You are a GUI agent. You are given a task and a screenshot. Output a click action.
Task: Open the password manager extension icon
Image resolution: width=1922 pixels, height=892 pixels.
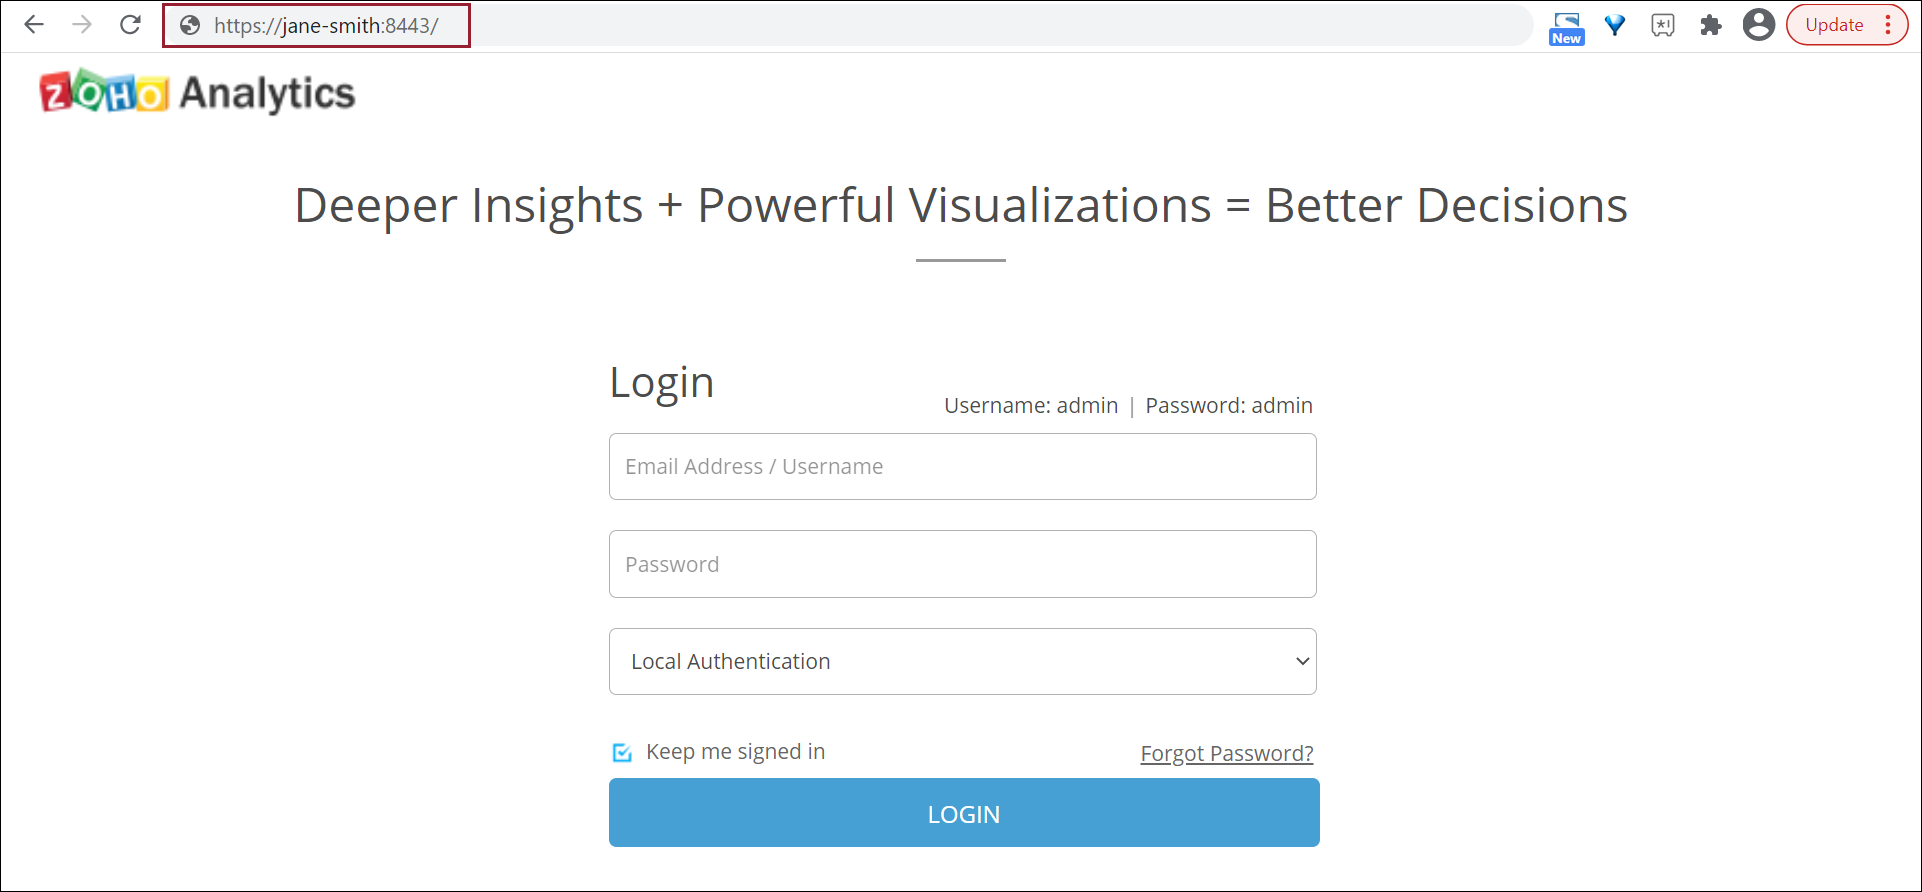1663,25
